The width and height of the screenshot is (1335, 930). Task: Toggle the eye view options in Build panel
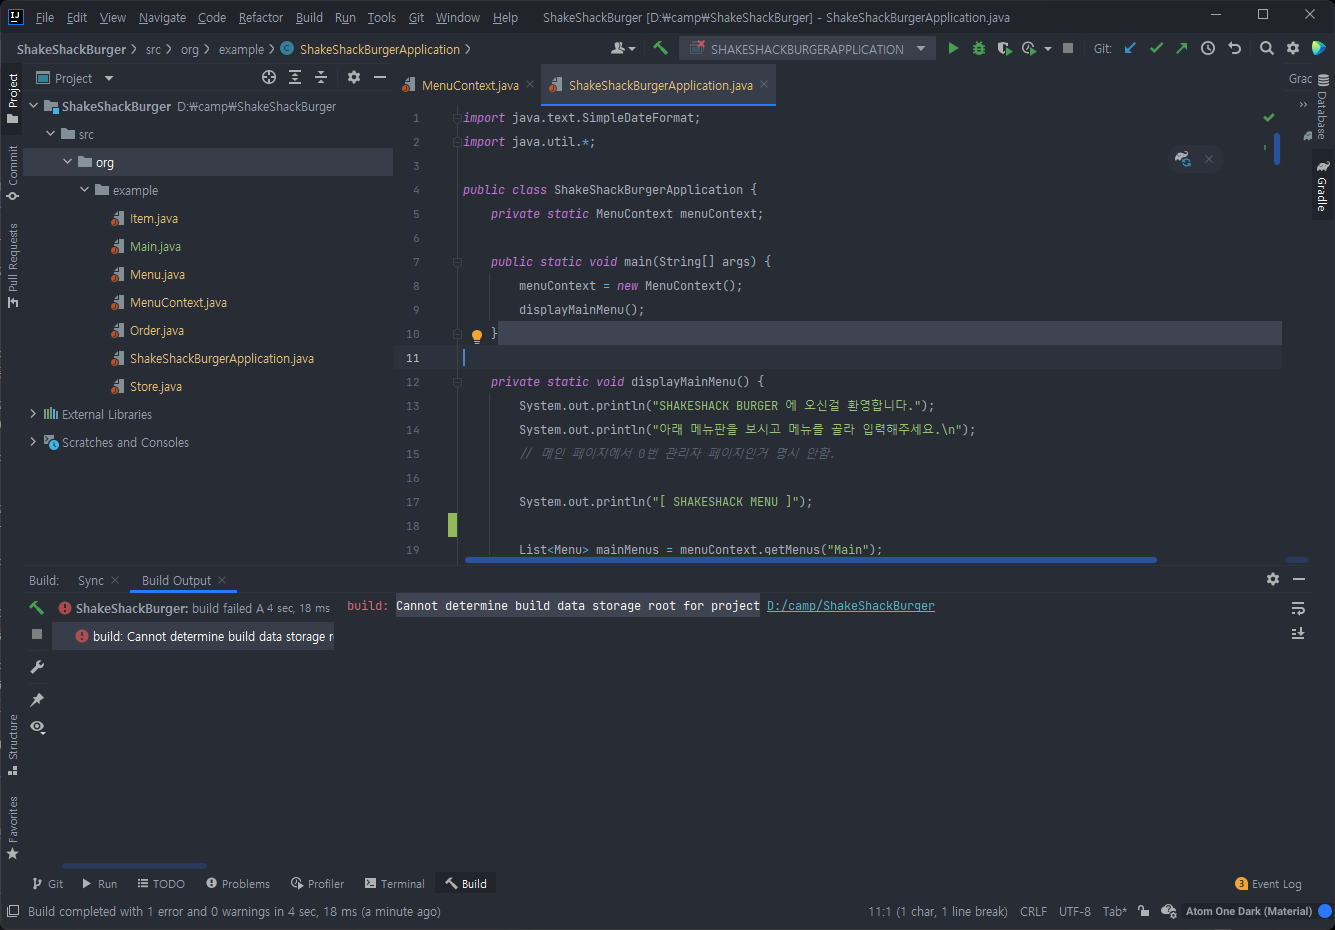(x=38, y=728)
